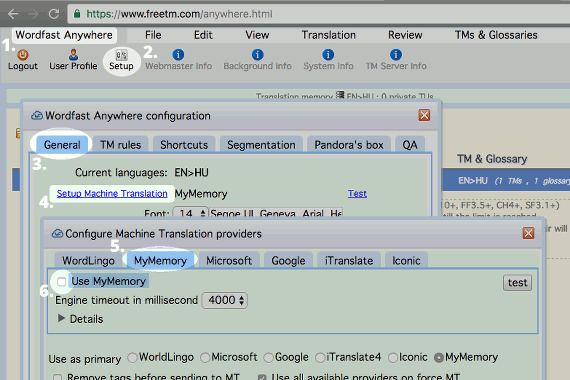570x380 pixels.
Task: Open TM Server Info icon
Action: click(396, 55)
